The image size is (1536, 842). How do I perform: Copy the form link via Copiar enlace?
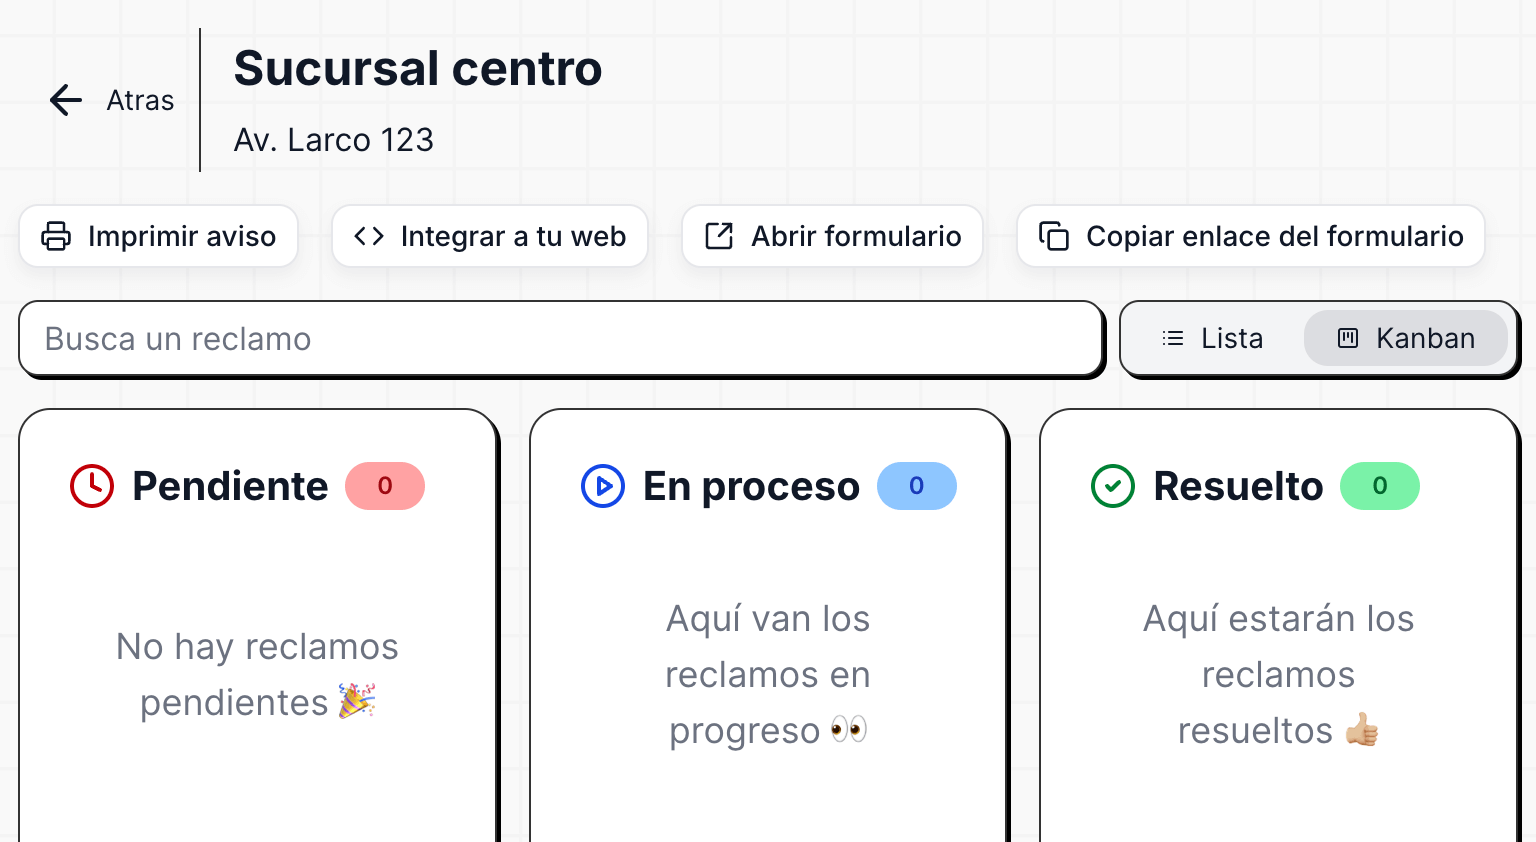[x=1251, y=236]
